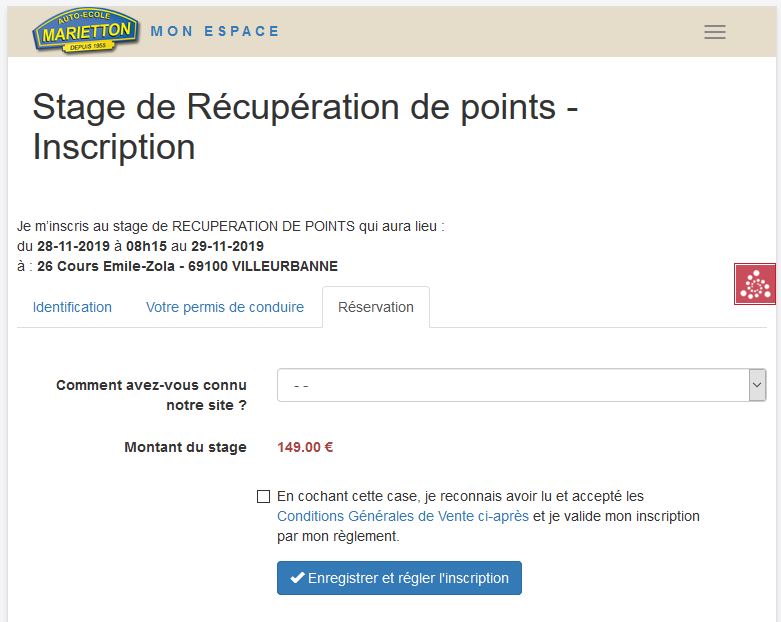Open the red floating widget icon

tap(755, 285)
